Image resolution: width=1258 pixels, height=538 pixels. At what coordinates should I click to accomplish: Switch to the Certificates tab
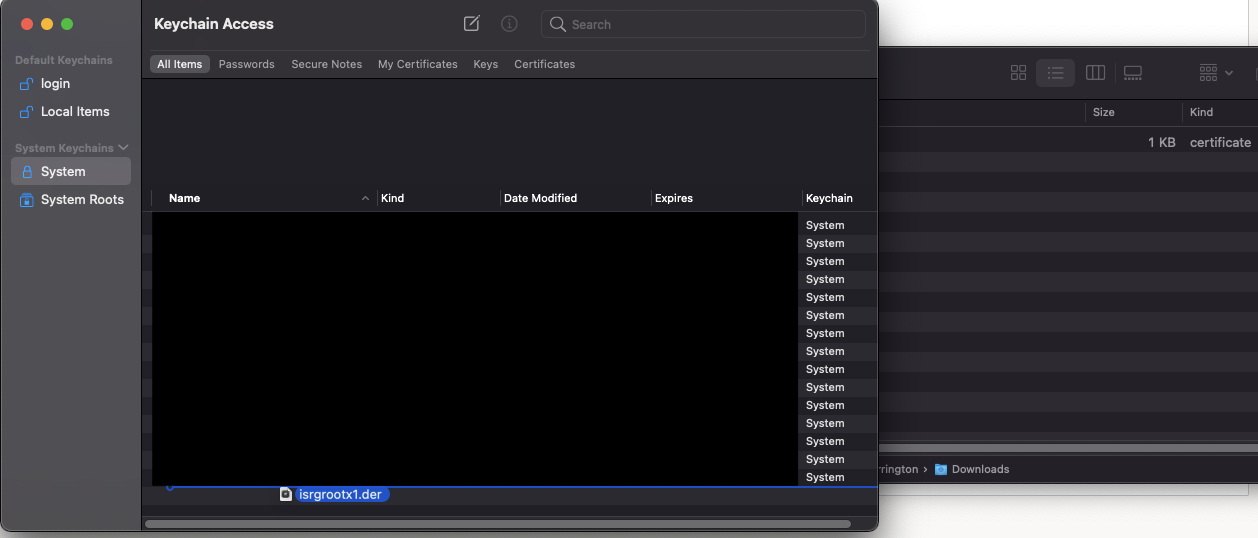545,64
